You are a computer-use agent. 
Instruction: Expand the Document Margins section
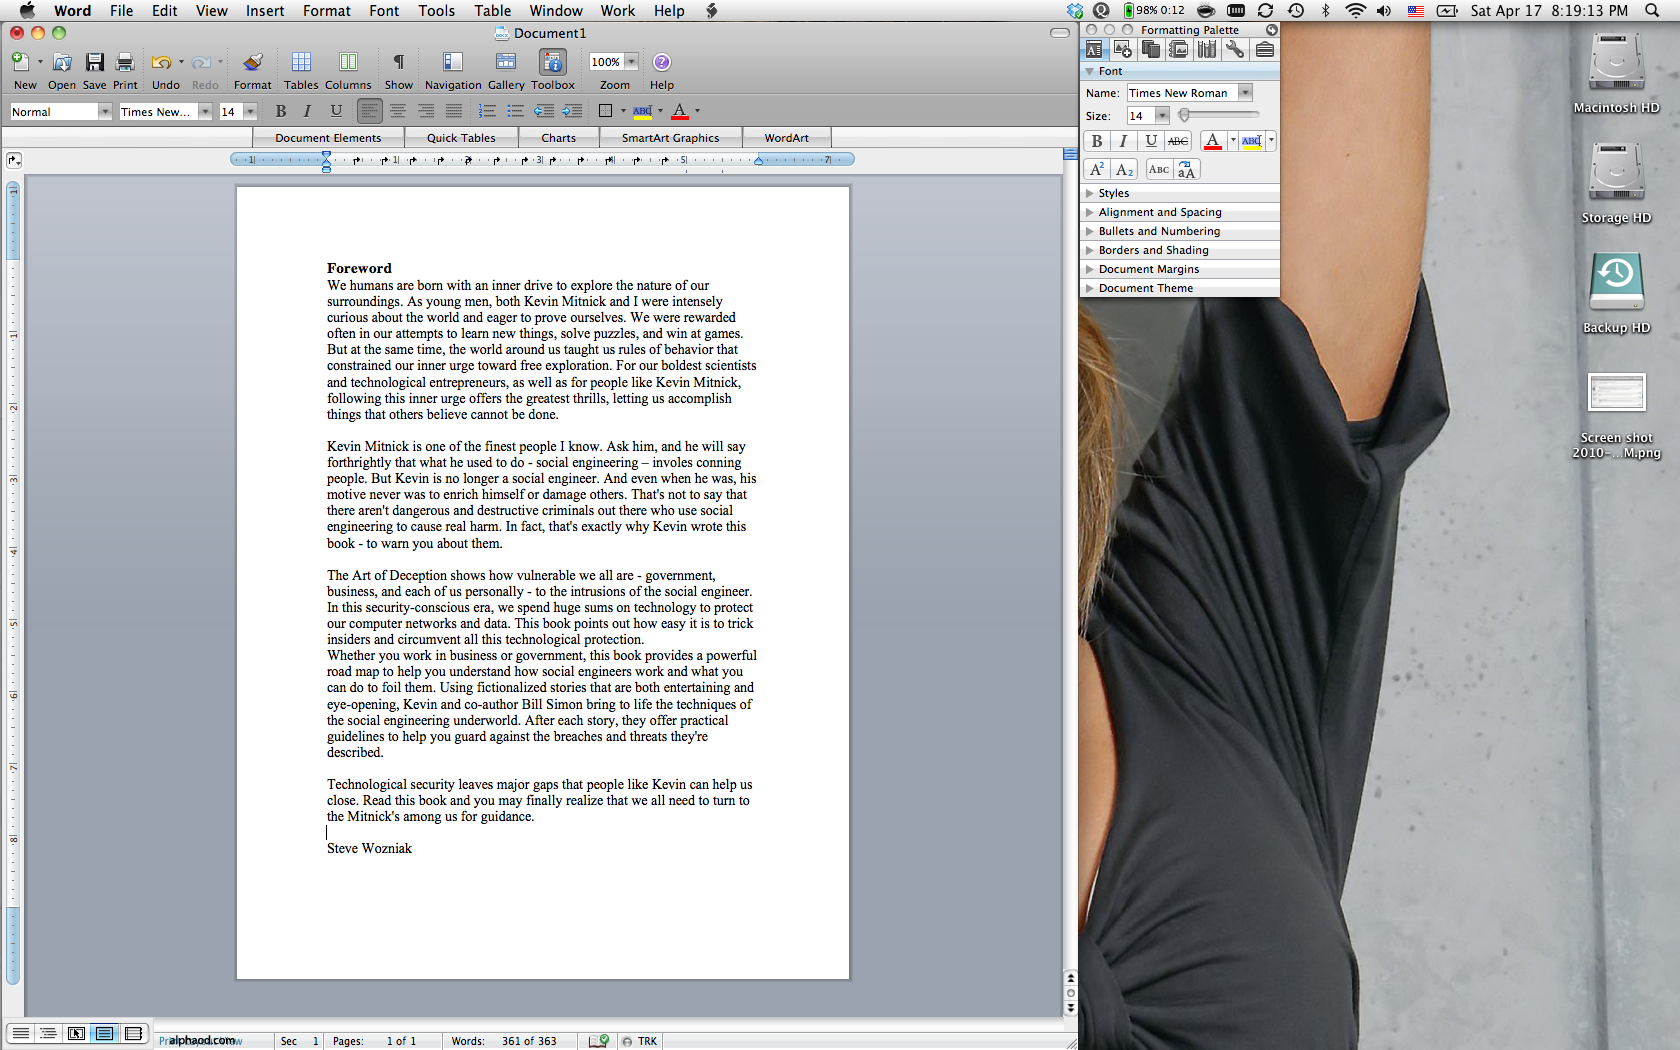coord(1090,269)
